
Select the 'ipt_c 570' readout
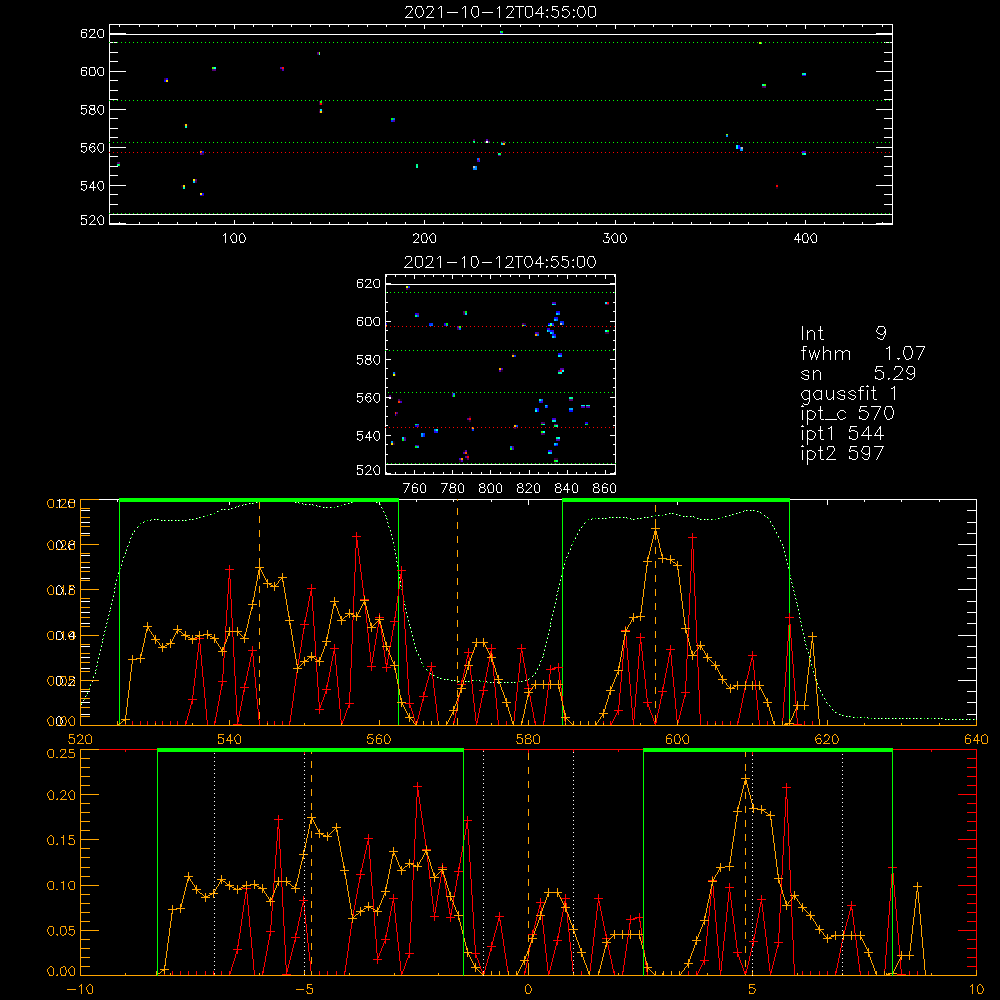[848, 414]
